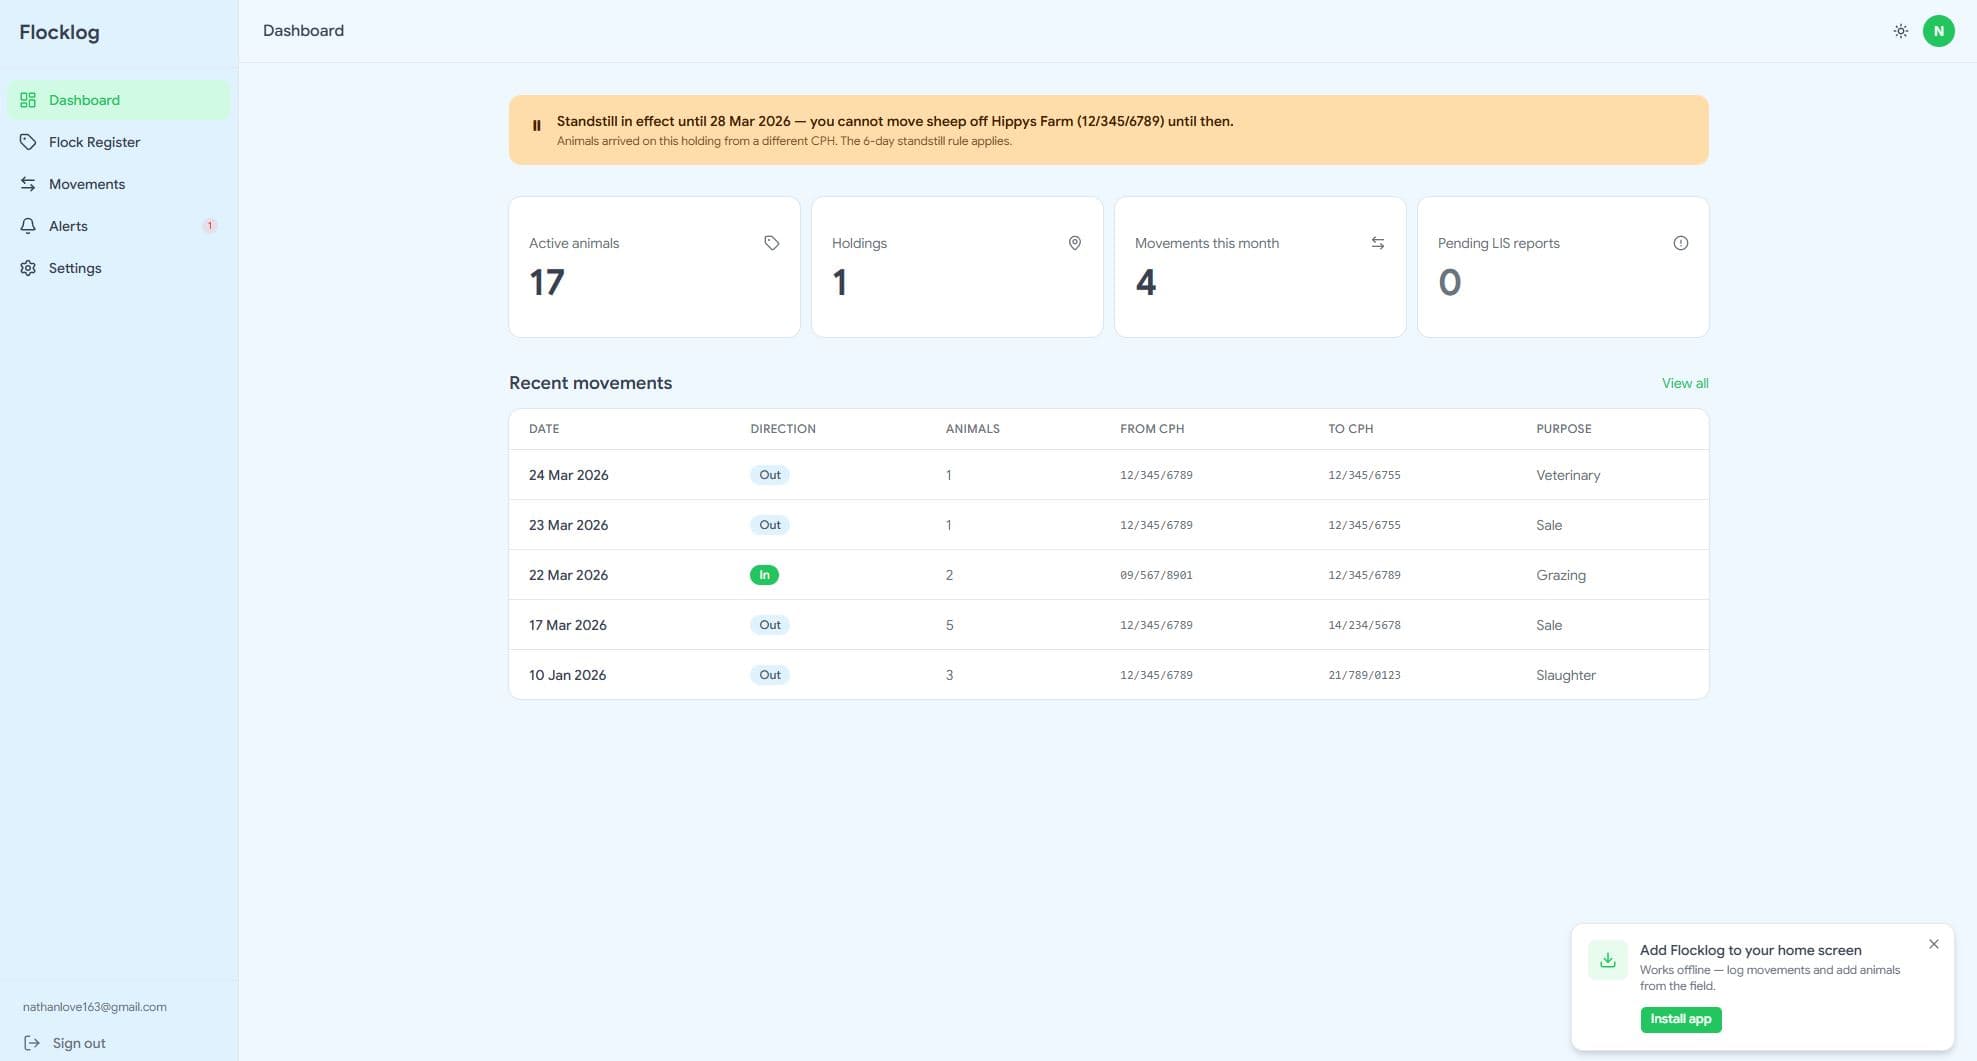Click the DATE column header
The width and height of the screenshot is (1977, 1061).
point(544,429)
